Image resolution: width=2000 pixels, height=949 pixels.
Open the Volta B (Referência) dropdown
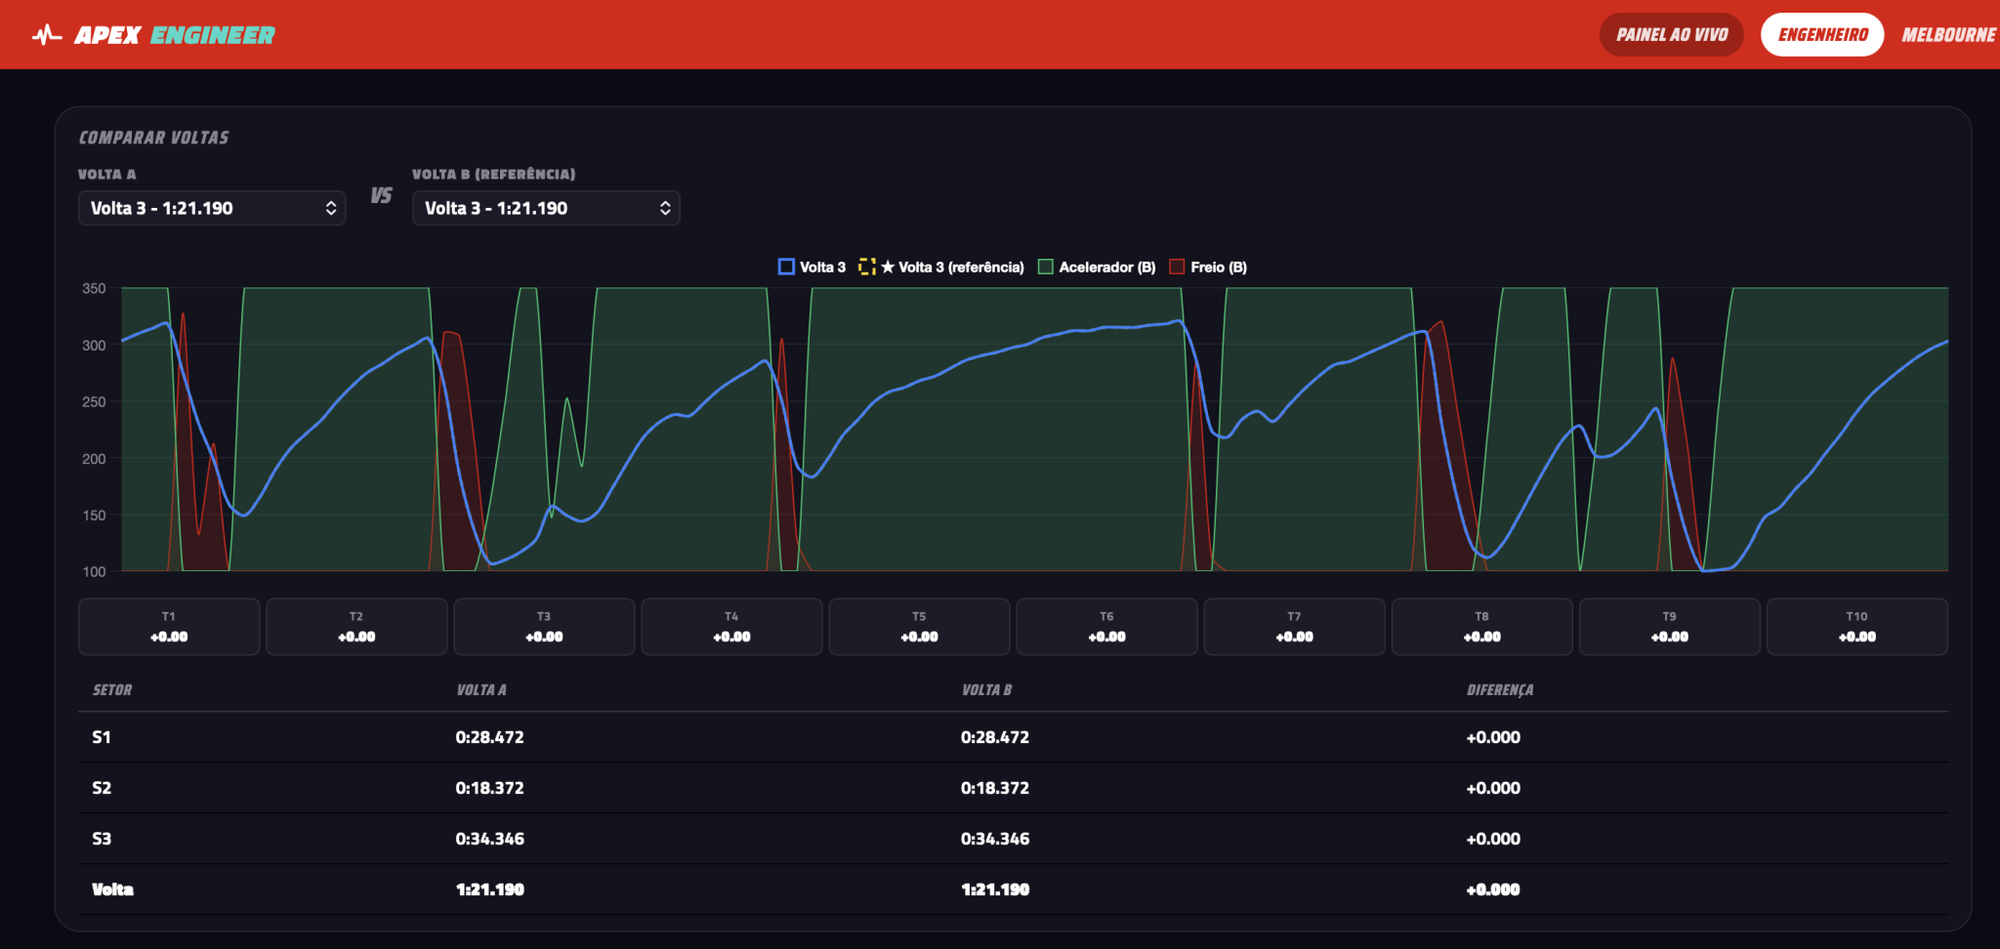tap(546, 208)
